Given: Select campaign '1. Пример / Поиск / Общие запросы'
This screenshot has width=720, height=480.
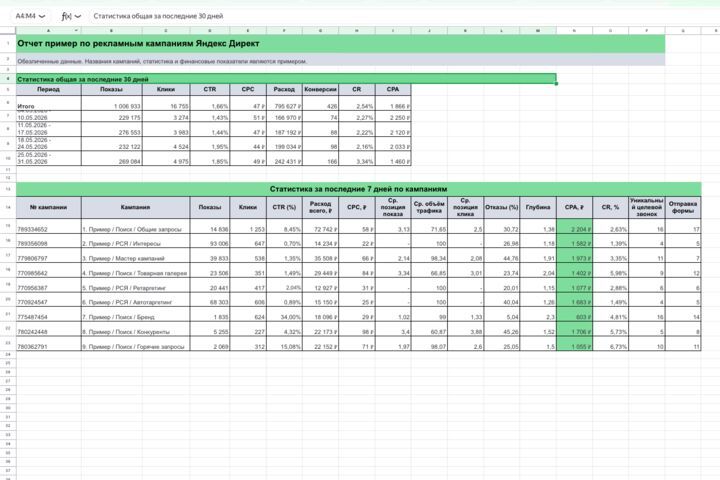Looking at the screenshot, I should tap(135, 226).
